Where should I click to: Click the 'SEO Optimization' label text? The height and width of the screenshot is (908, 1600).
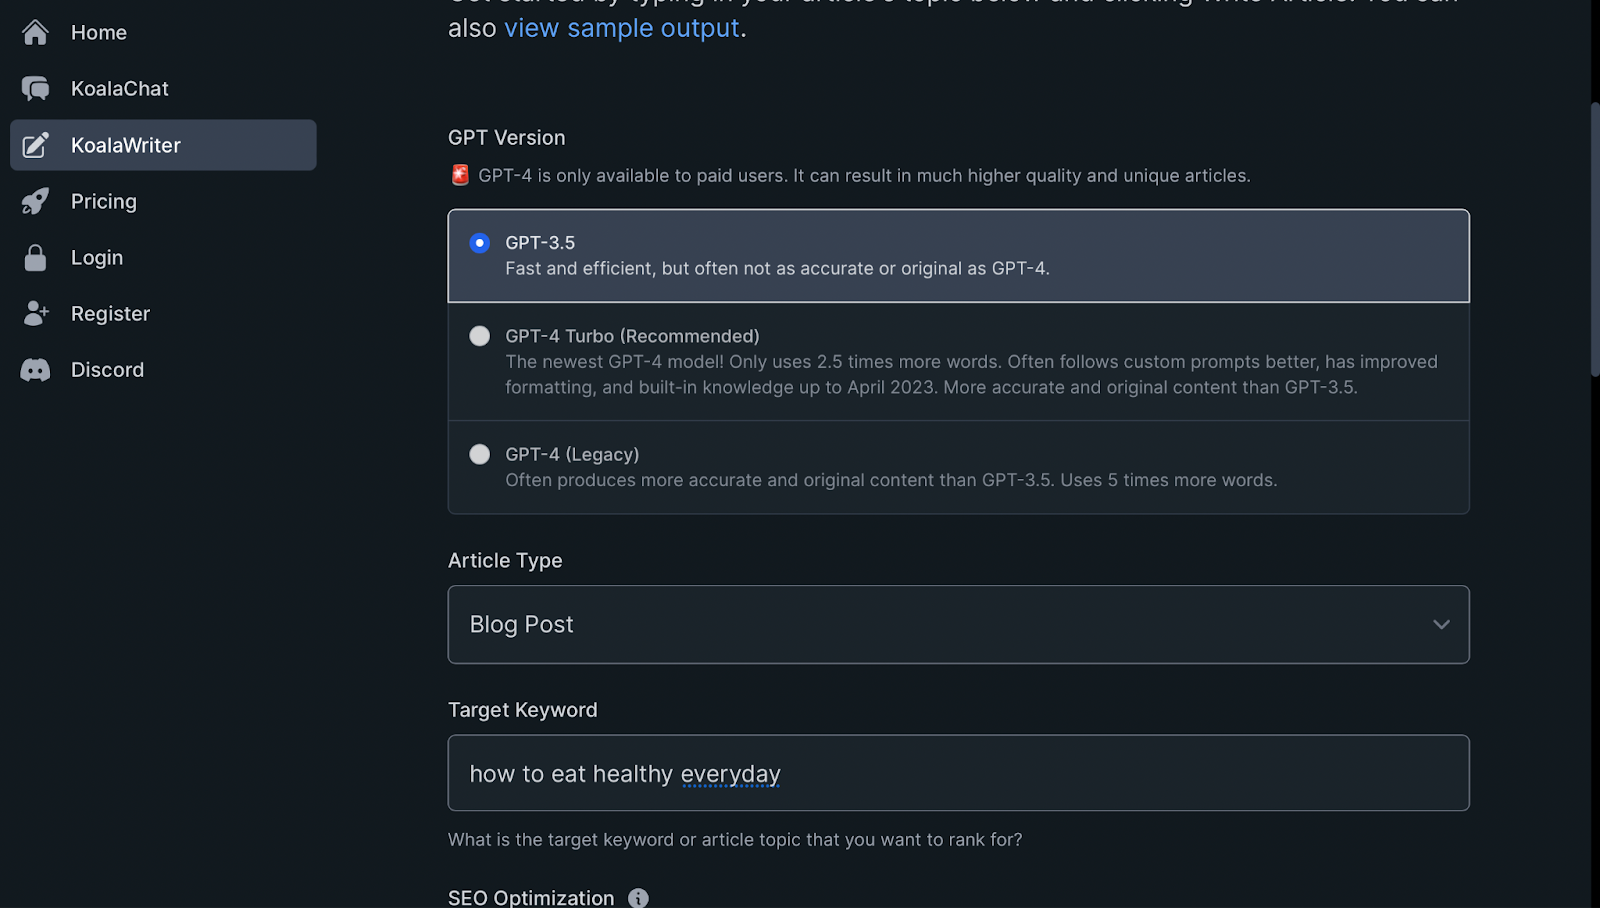click(x=531, y=898)
